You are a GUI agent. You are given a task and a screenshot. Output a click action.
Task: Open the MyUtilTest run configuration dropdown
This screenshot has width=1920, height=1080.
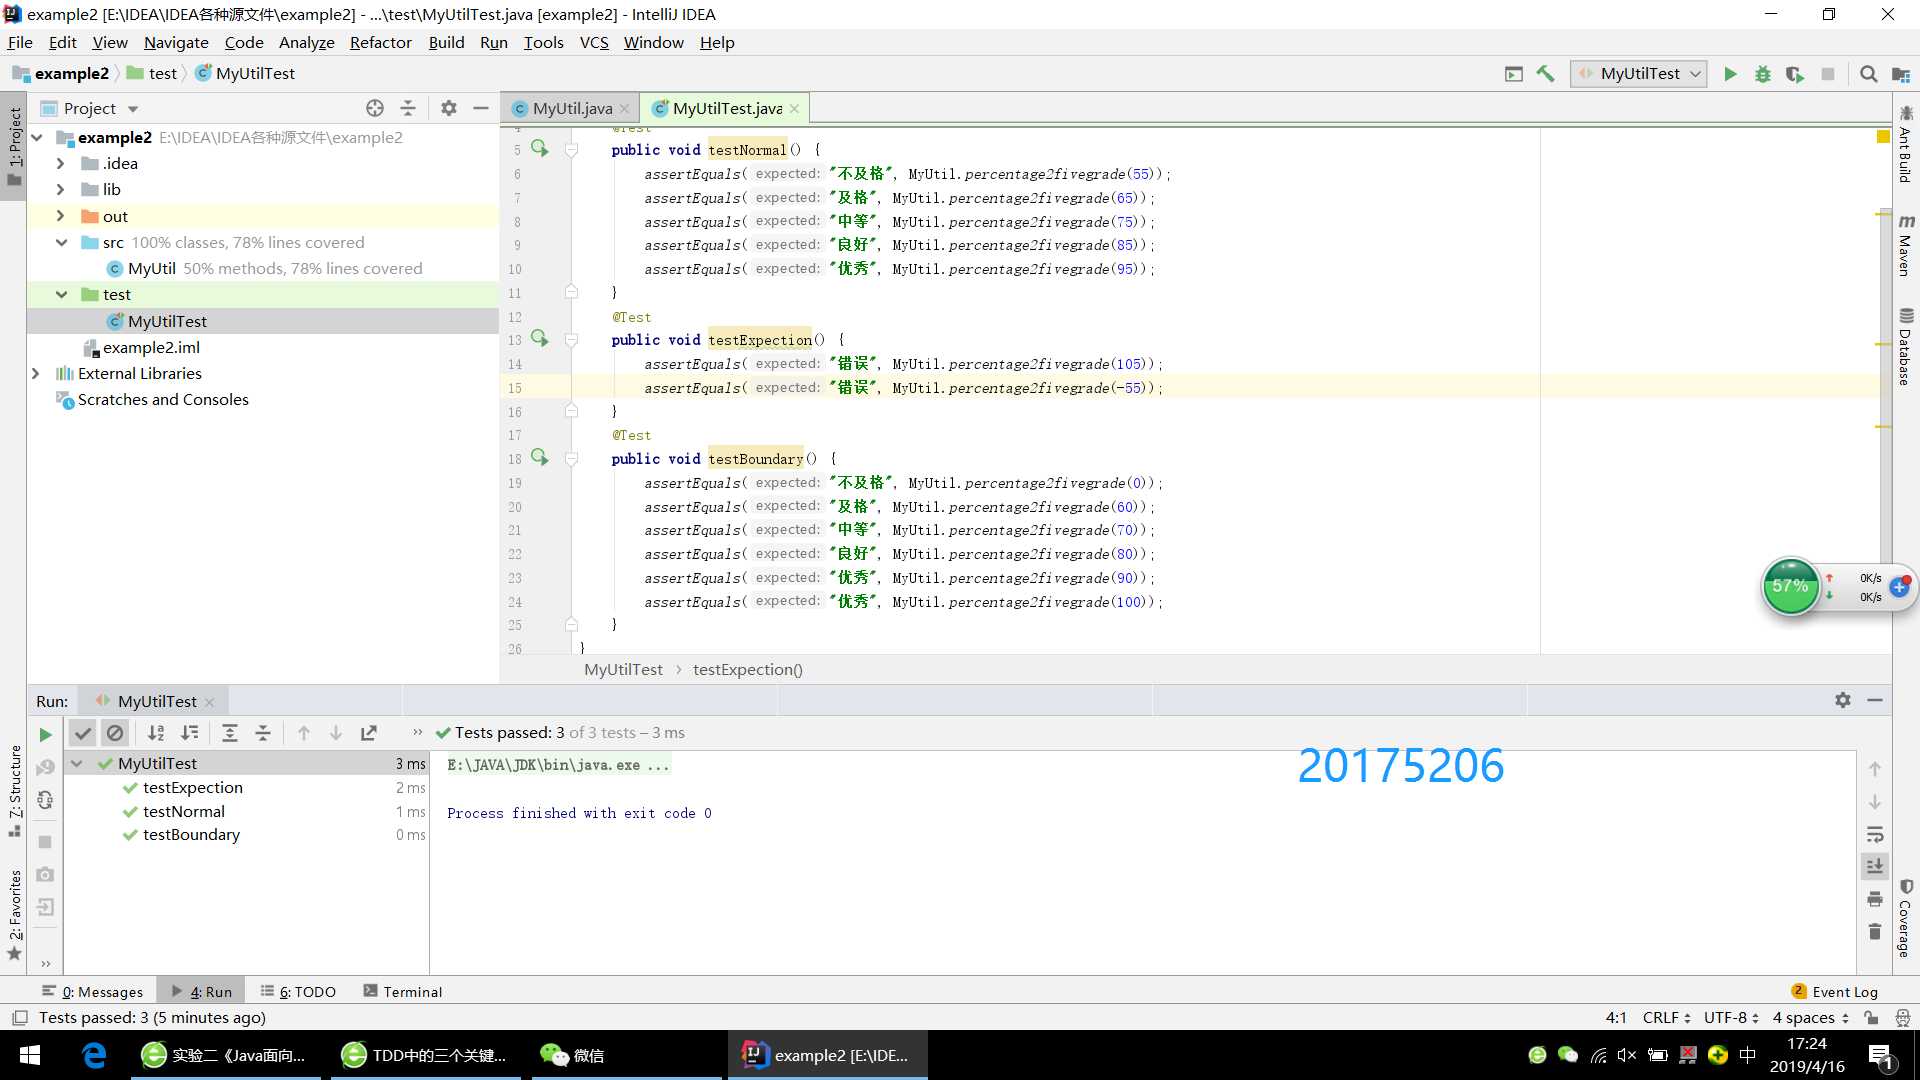pyautogui.click(x=1638, y=74)
